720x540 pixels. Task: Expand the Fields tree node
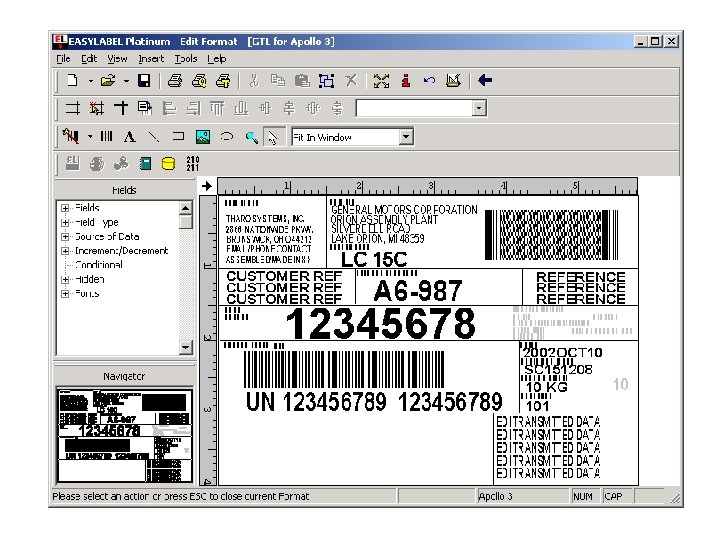(65, 208)
